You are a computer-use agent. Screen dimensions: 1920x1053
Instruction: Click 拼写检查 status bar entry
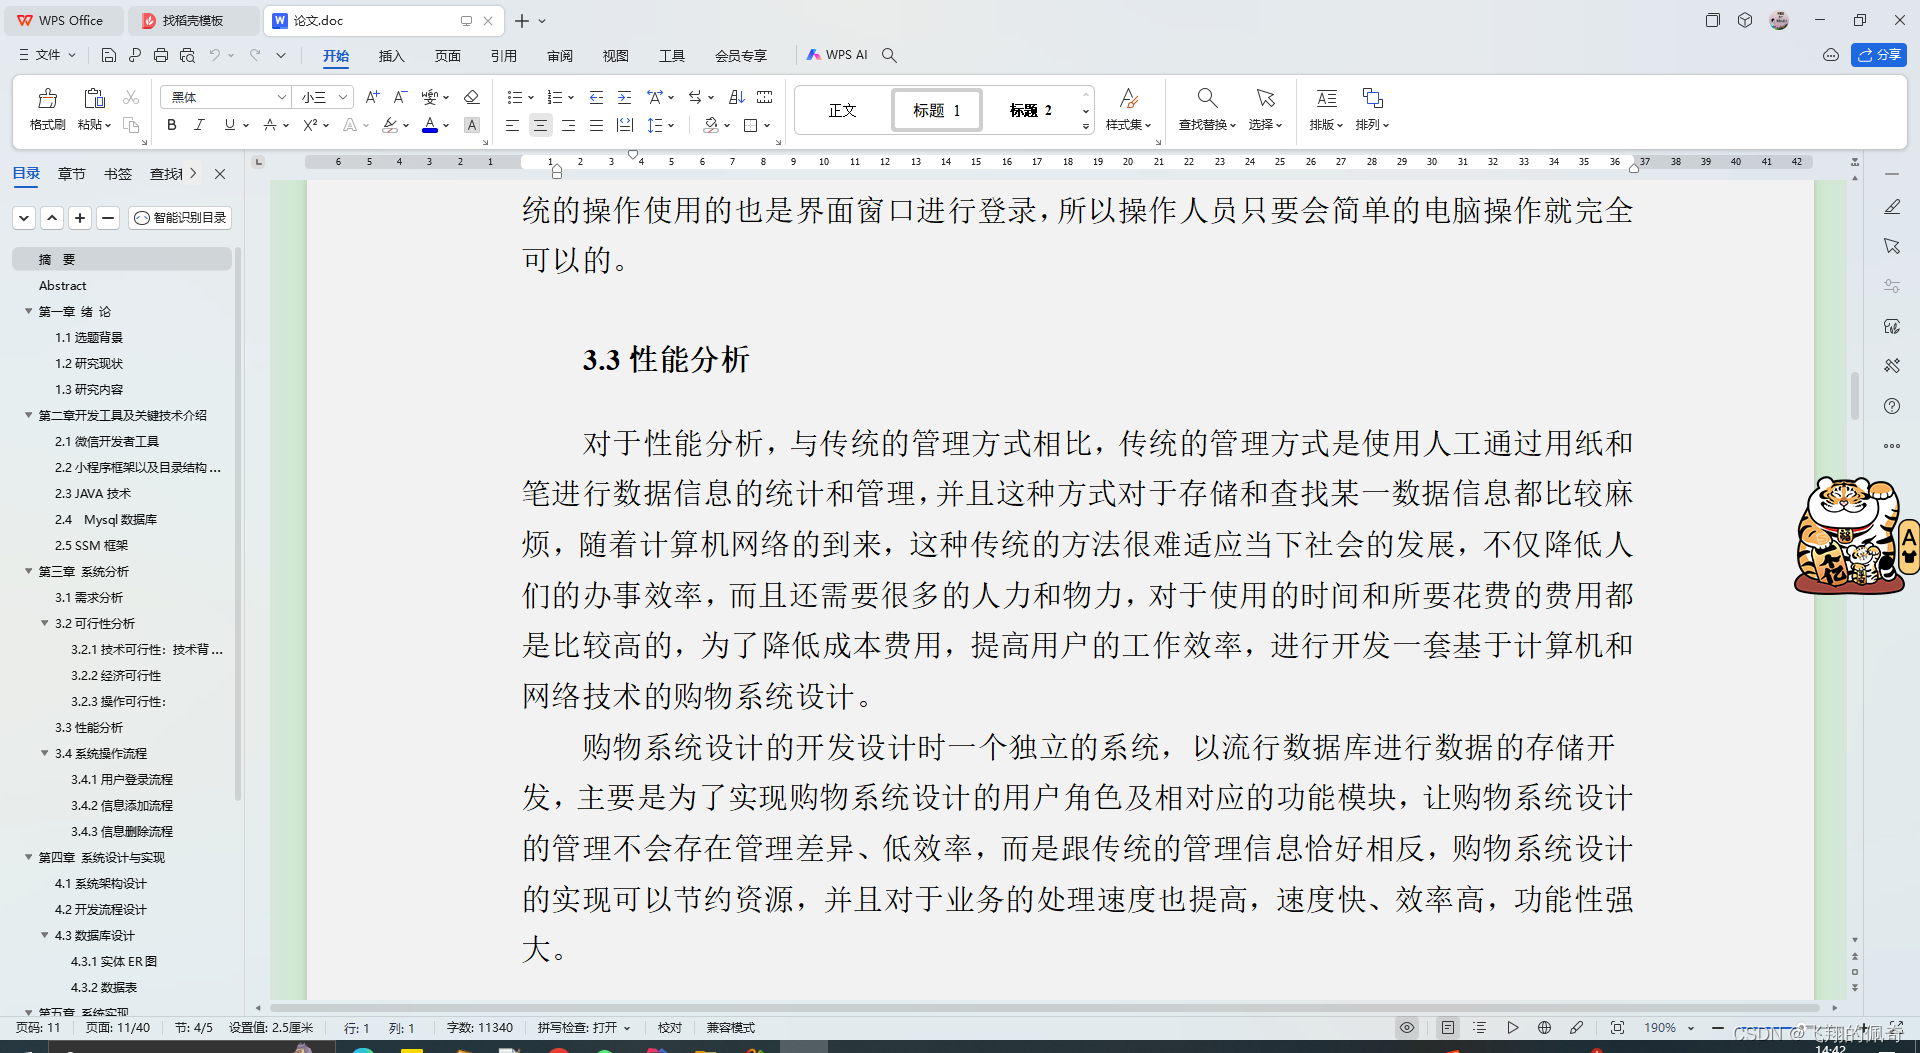click(584, 1027)
